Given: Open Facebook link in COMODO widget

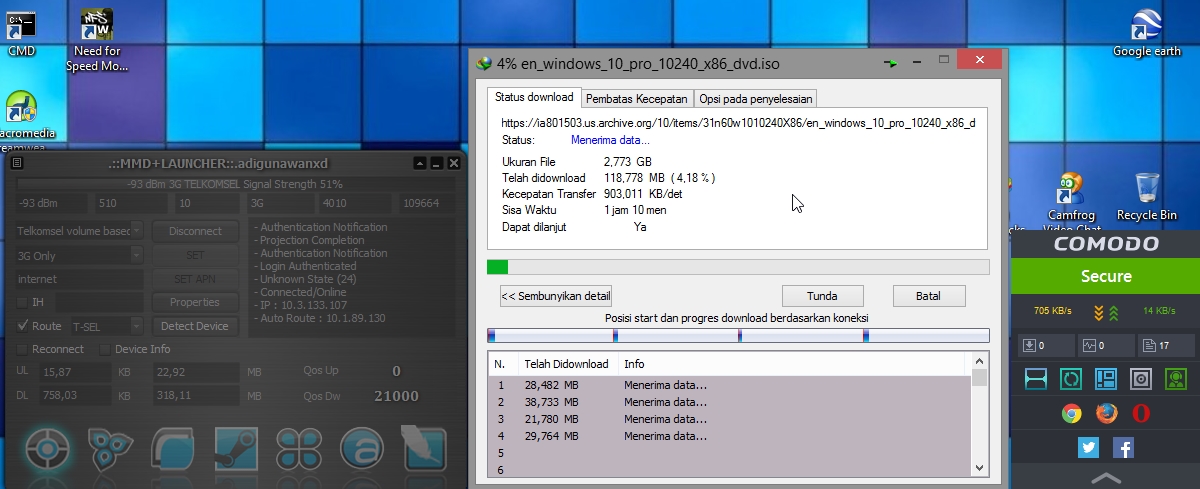Looking at the screenshot, I should pyautogui.click(x=1123, y=448).
